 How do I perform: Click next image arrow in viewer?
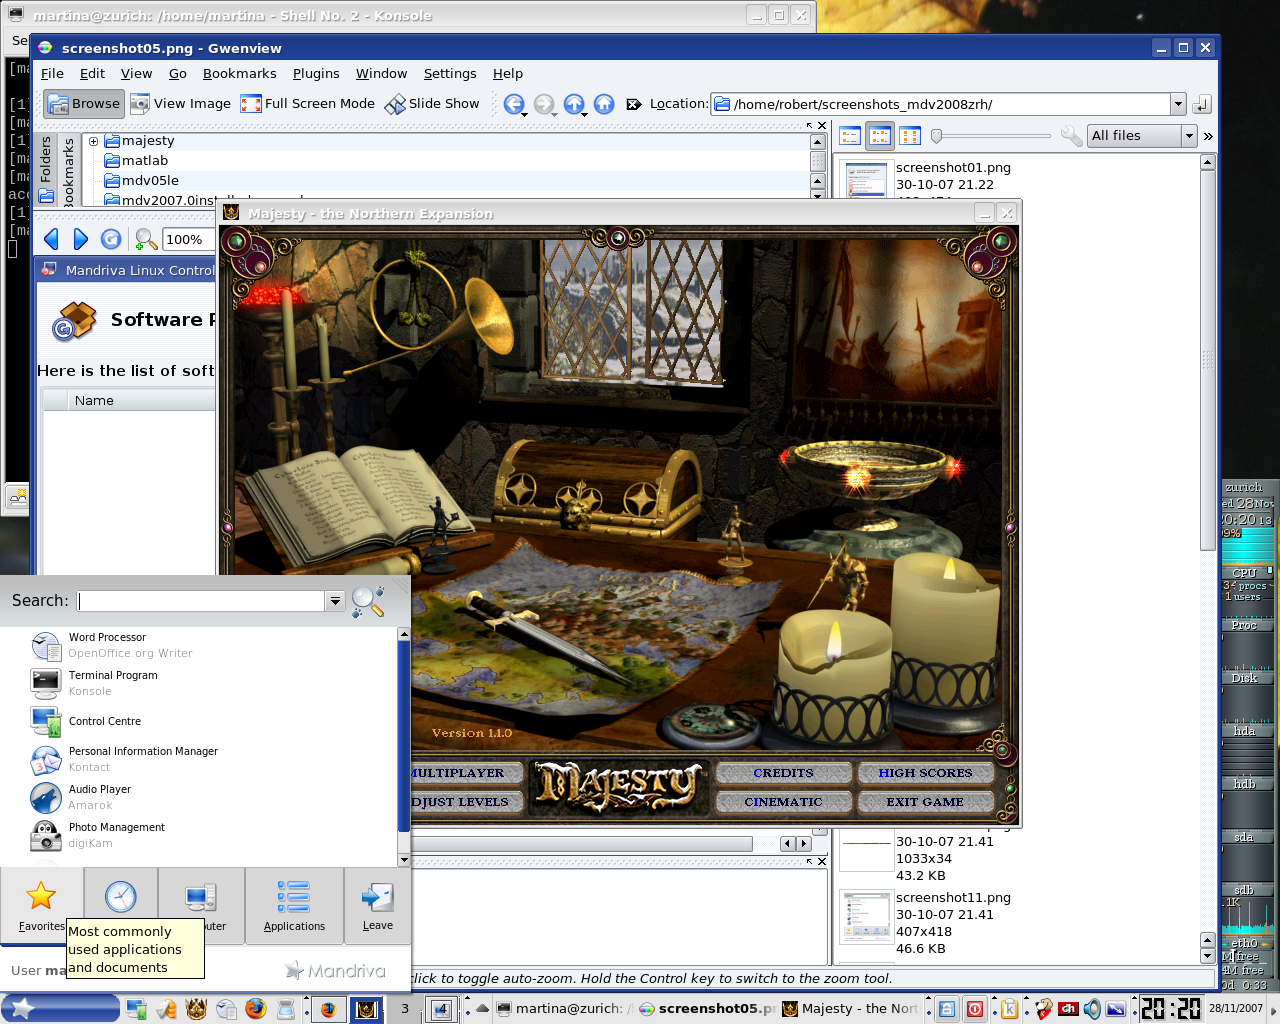pyautogui.click(x=81, y=239)
